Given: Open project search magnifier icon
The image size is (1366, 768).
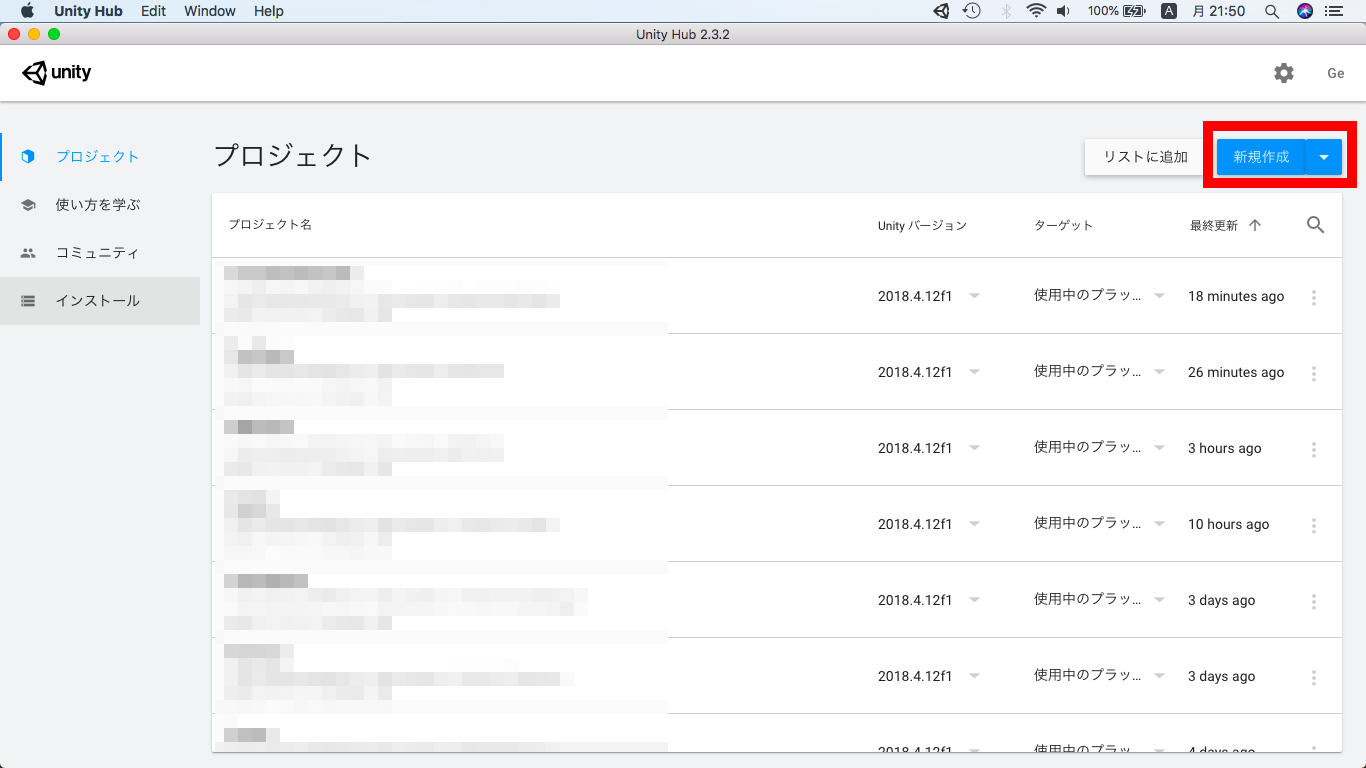Looking at the screenshot, I should pyautogui.click(x=1315, y=225).
